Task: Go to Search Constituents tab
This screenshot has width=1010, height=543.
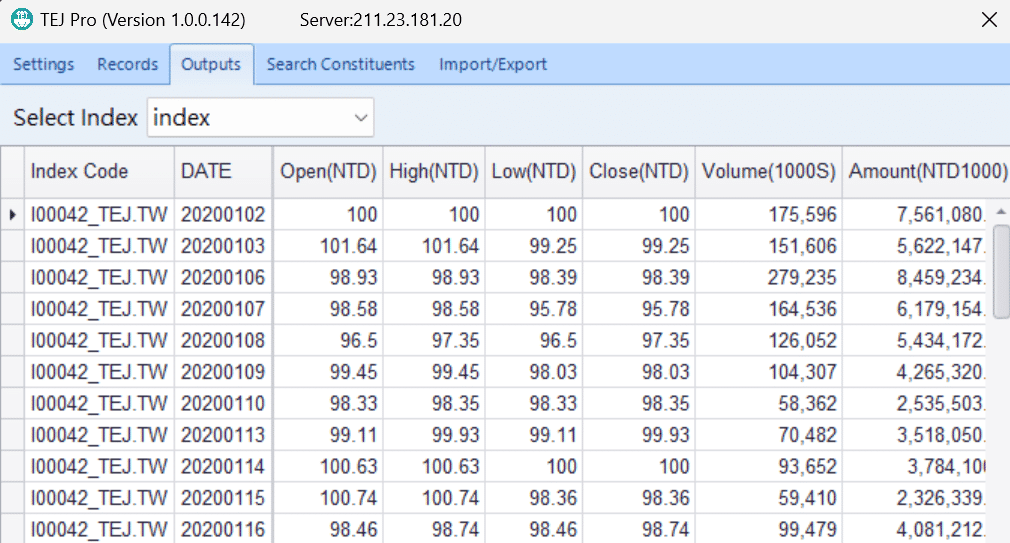Action: point(340,65)
